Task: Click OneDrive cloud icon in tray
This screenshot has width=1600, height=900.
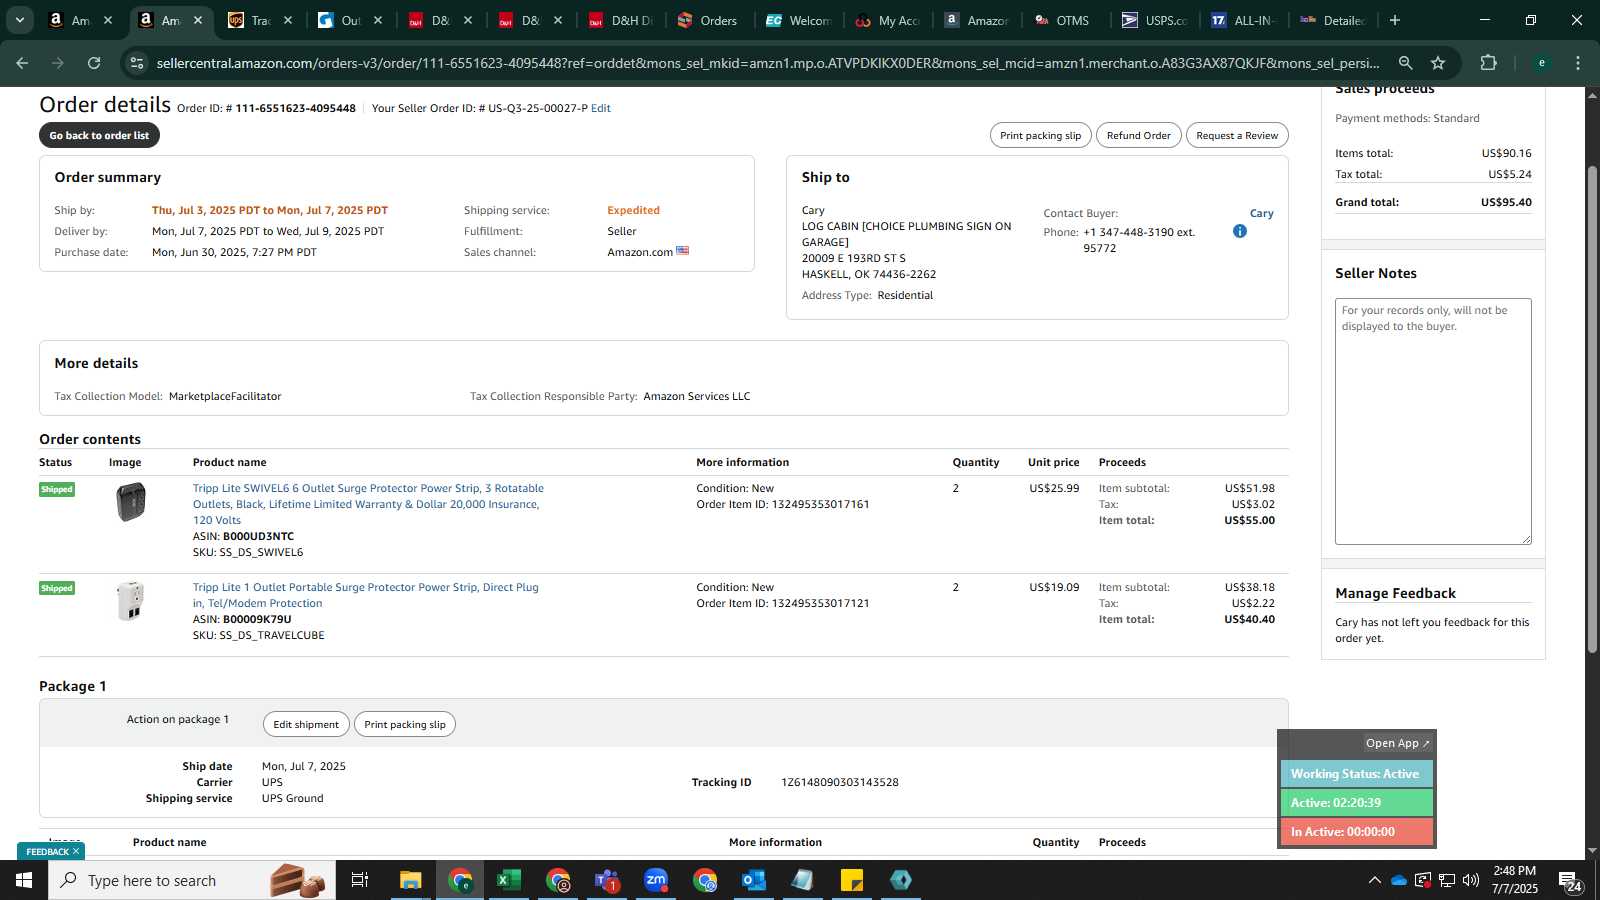Action: 1398,880
